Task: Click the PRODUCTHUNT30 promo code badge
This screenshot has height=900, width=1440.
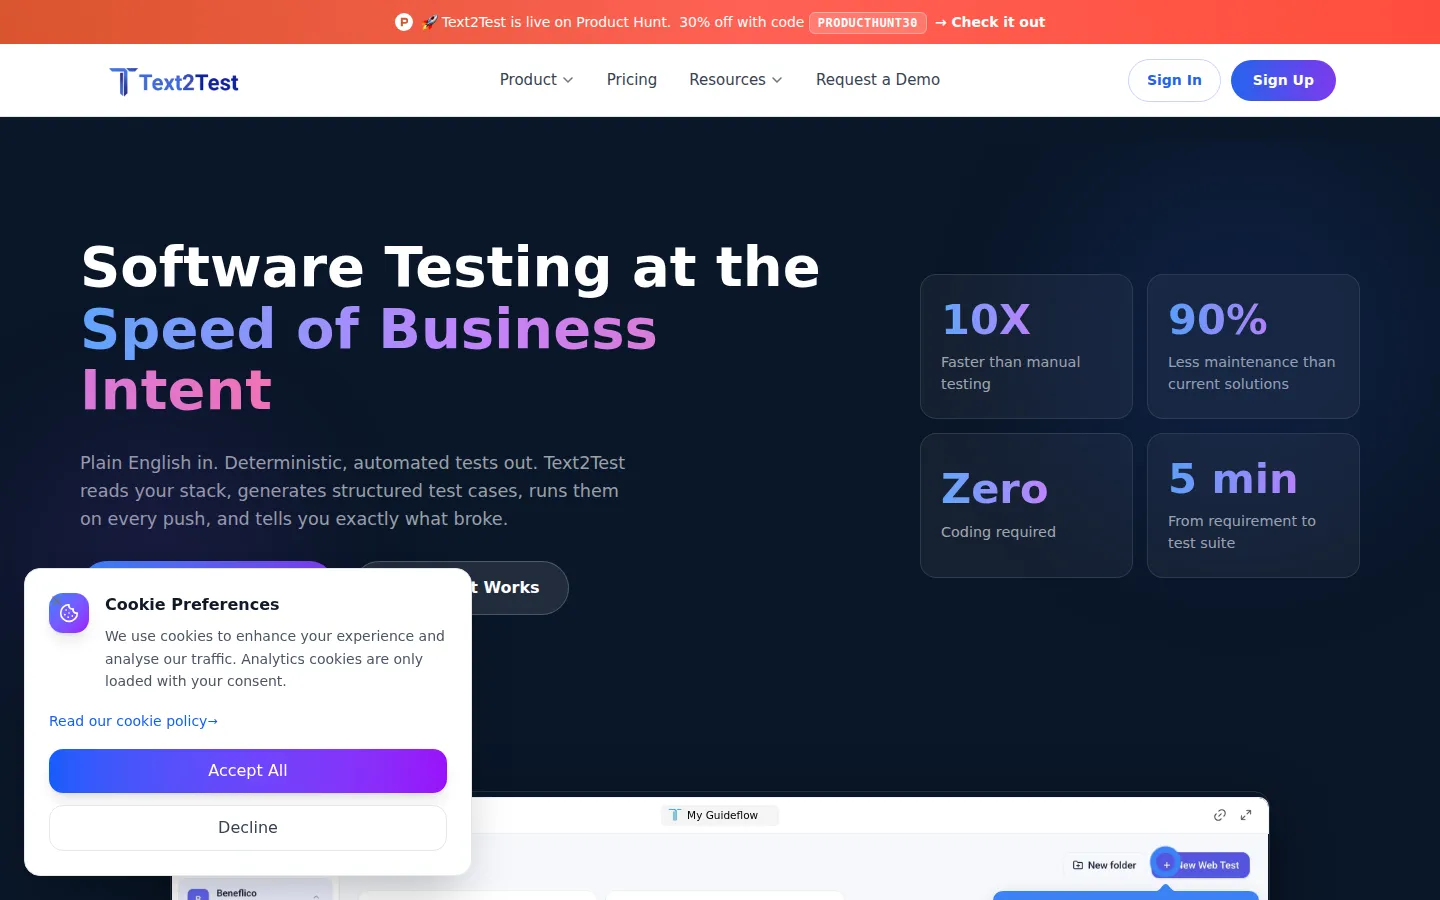Action: (x=868, y=23)
